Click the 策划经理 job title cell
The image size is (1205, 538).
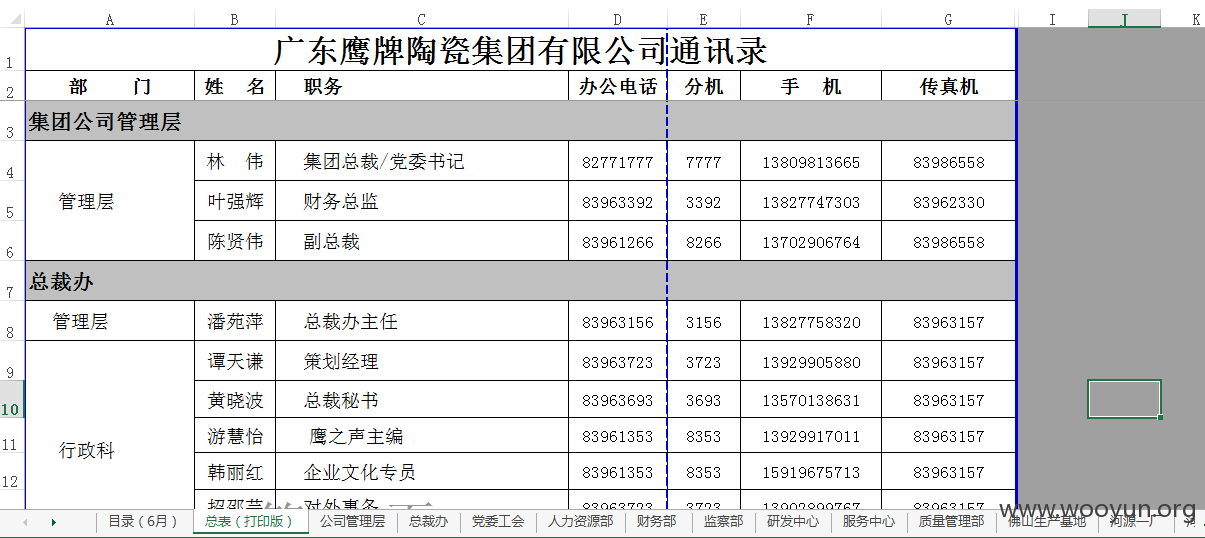422,361
